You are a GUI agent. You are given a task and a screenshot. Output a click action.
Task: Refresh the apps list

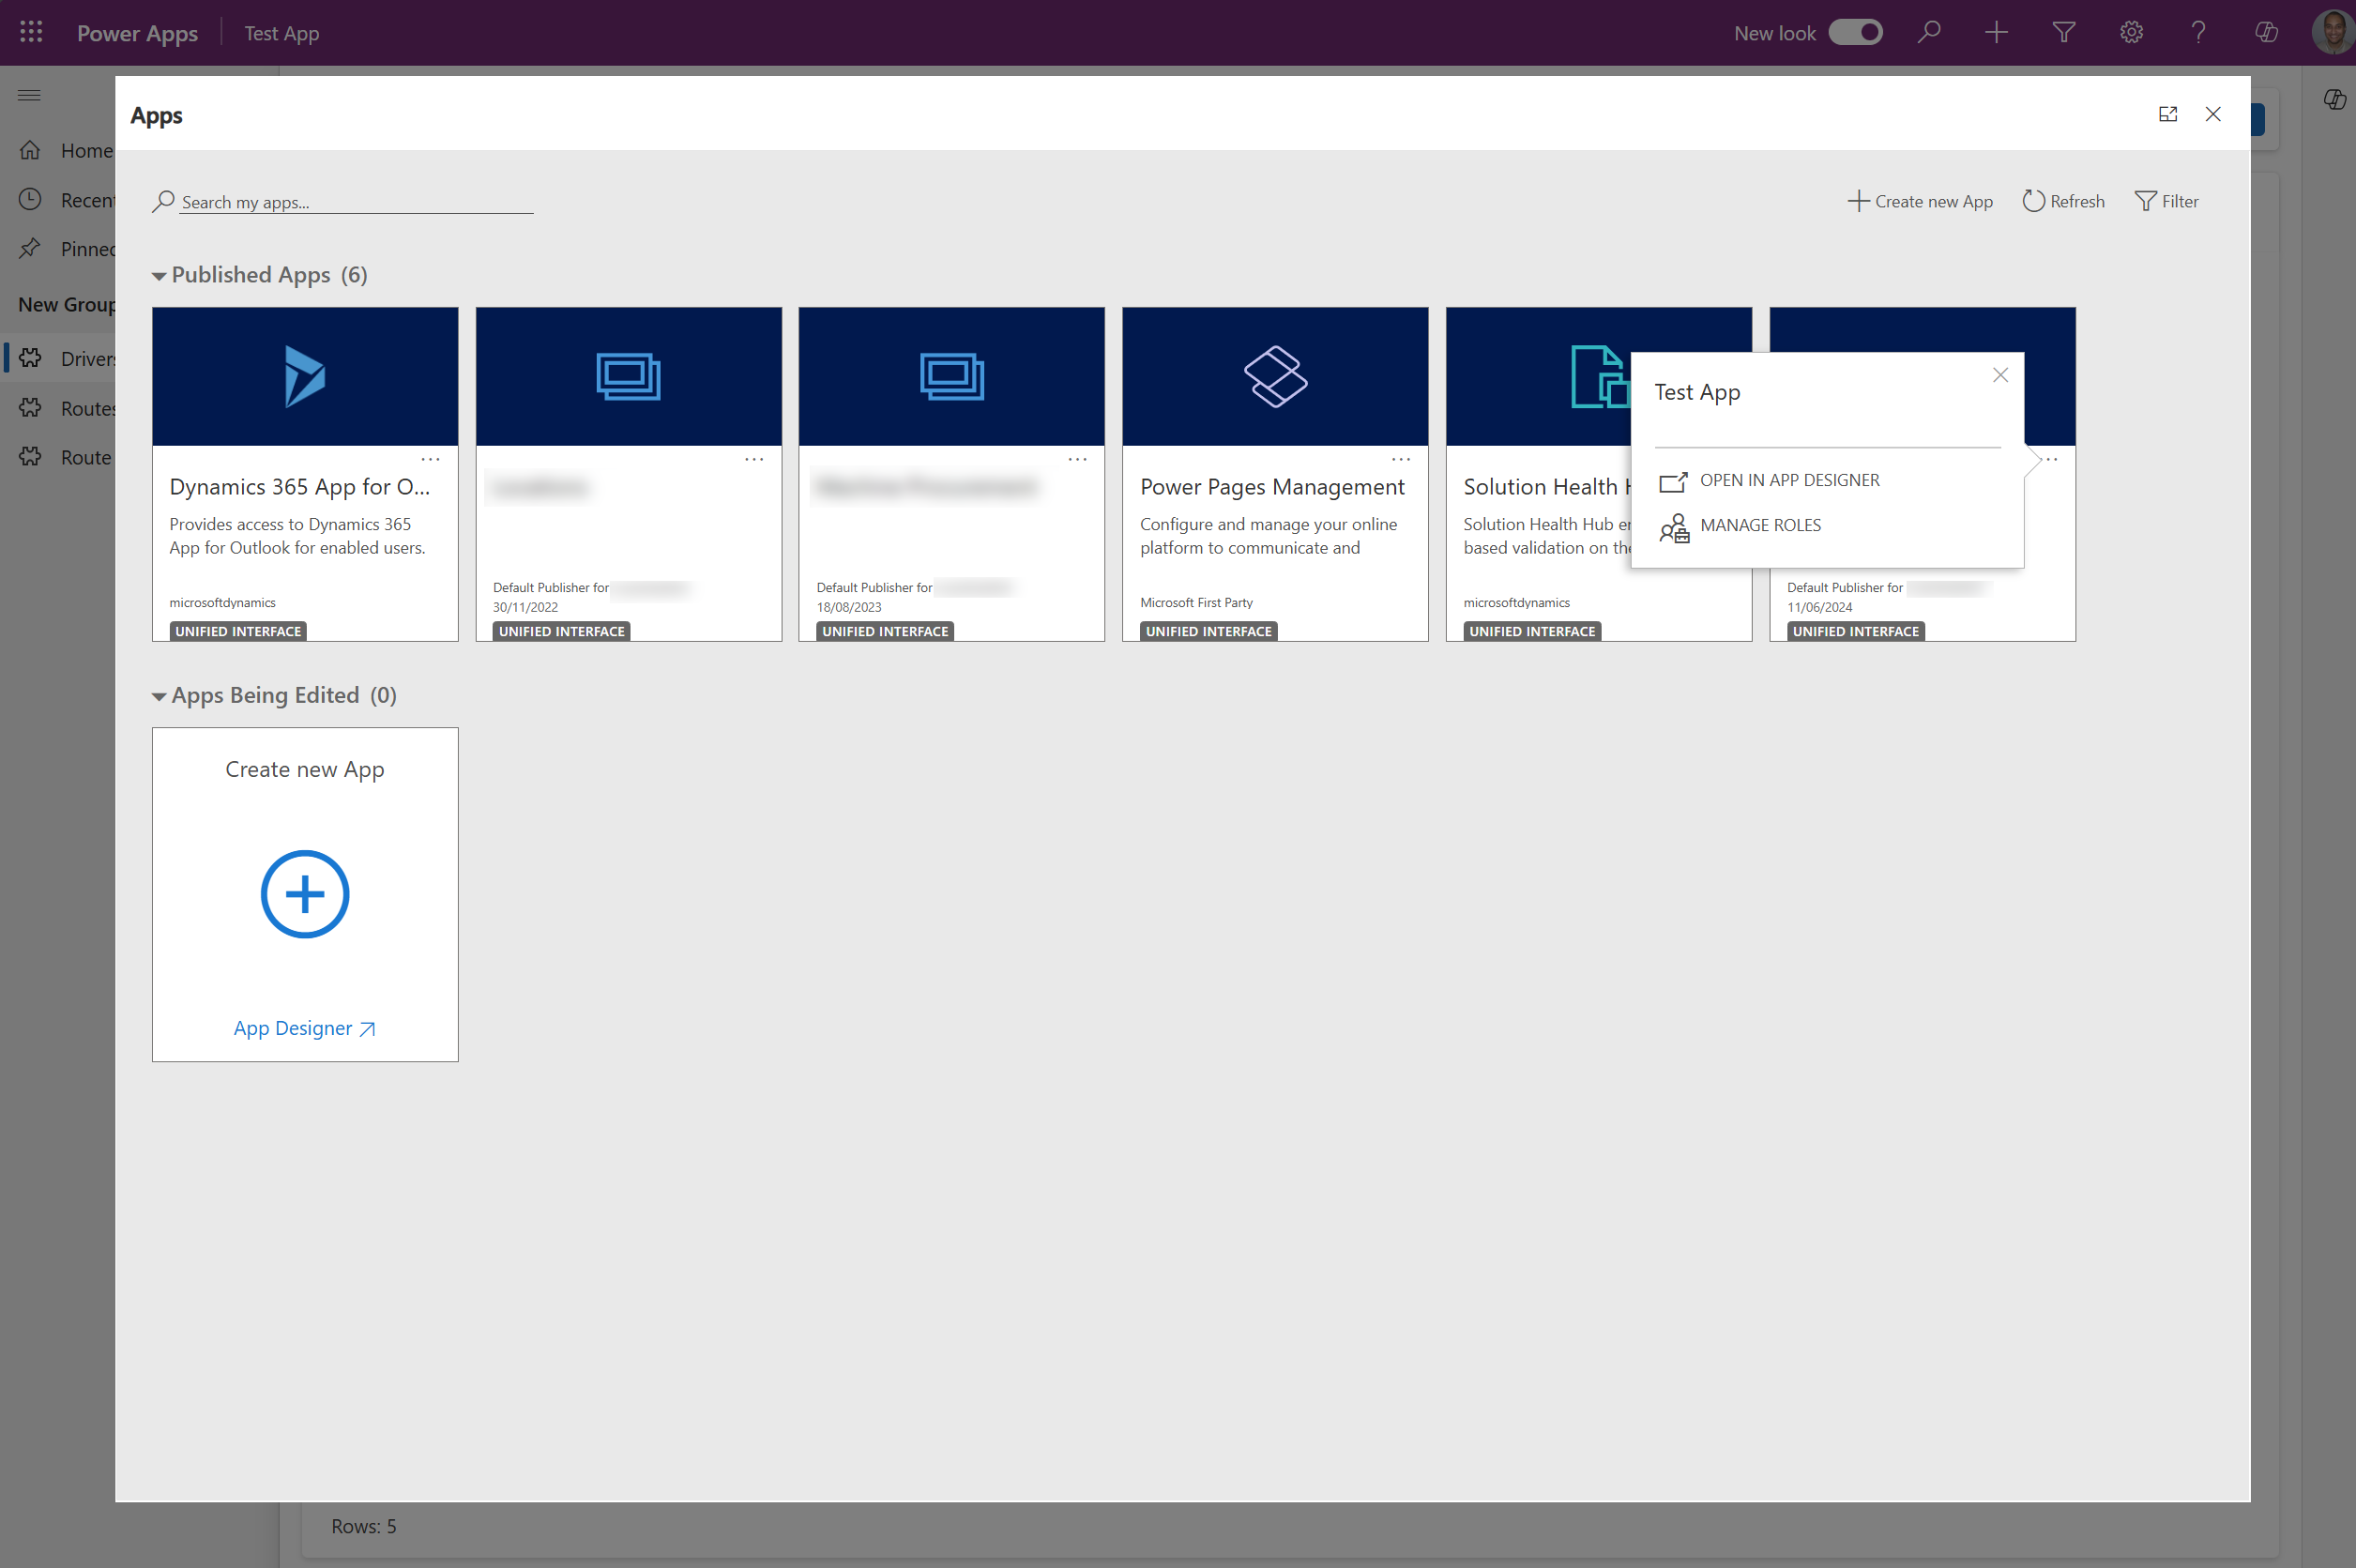point(2063,200)
